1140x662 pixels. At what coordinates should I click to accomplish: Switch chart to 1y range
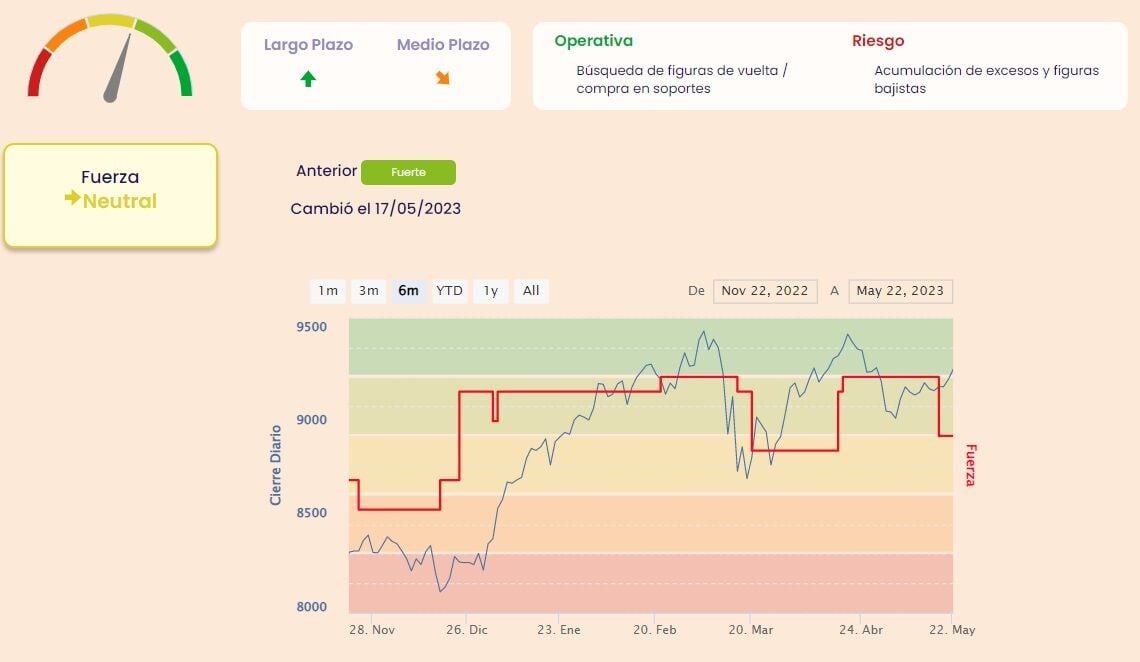pyautogui.click(x=491, y=291)
